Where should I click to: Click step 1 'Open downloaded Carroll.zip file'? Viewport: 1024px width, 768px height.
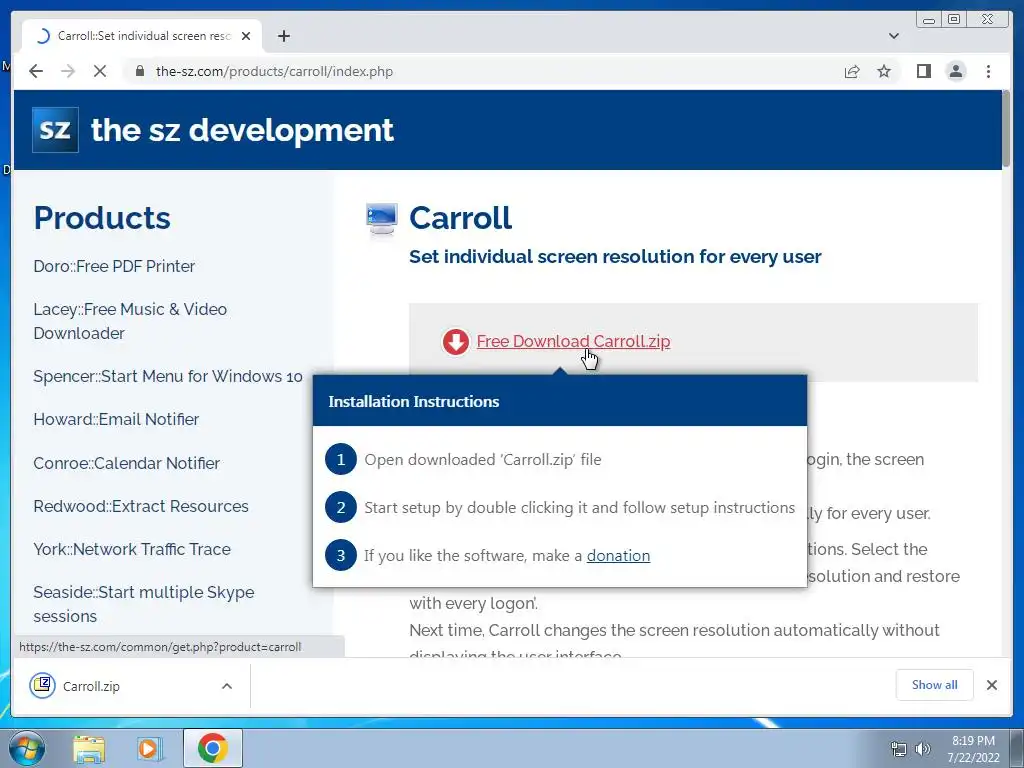(x=483, y=460)
